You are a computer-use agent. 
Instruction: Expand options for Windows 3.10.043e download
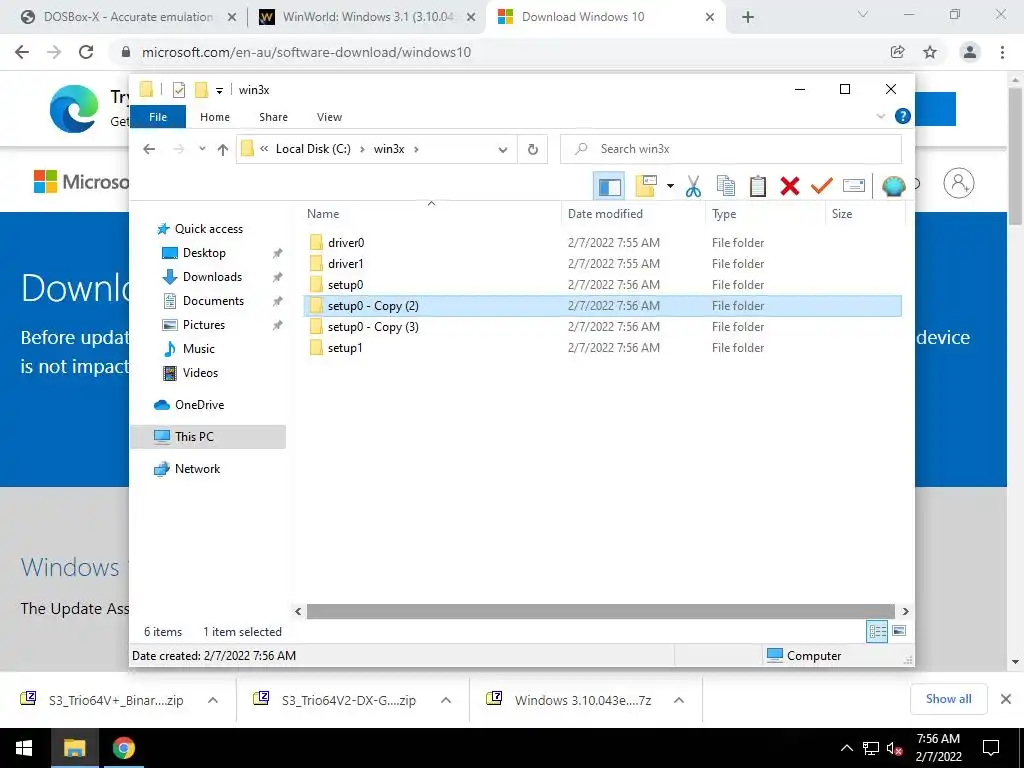(679, 701)
